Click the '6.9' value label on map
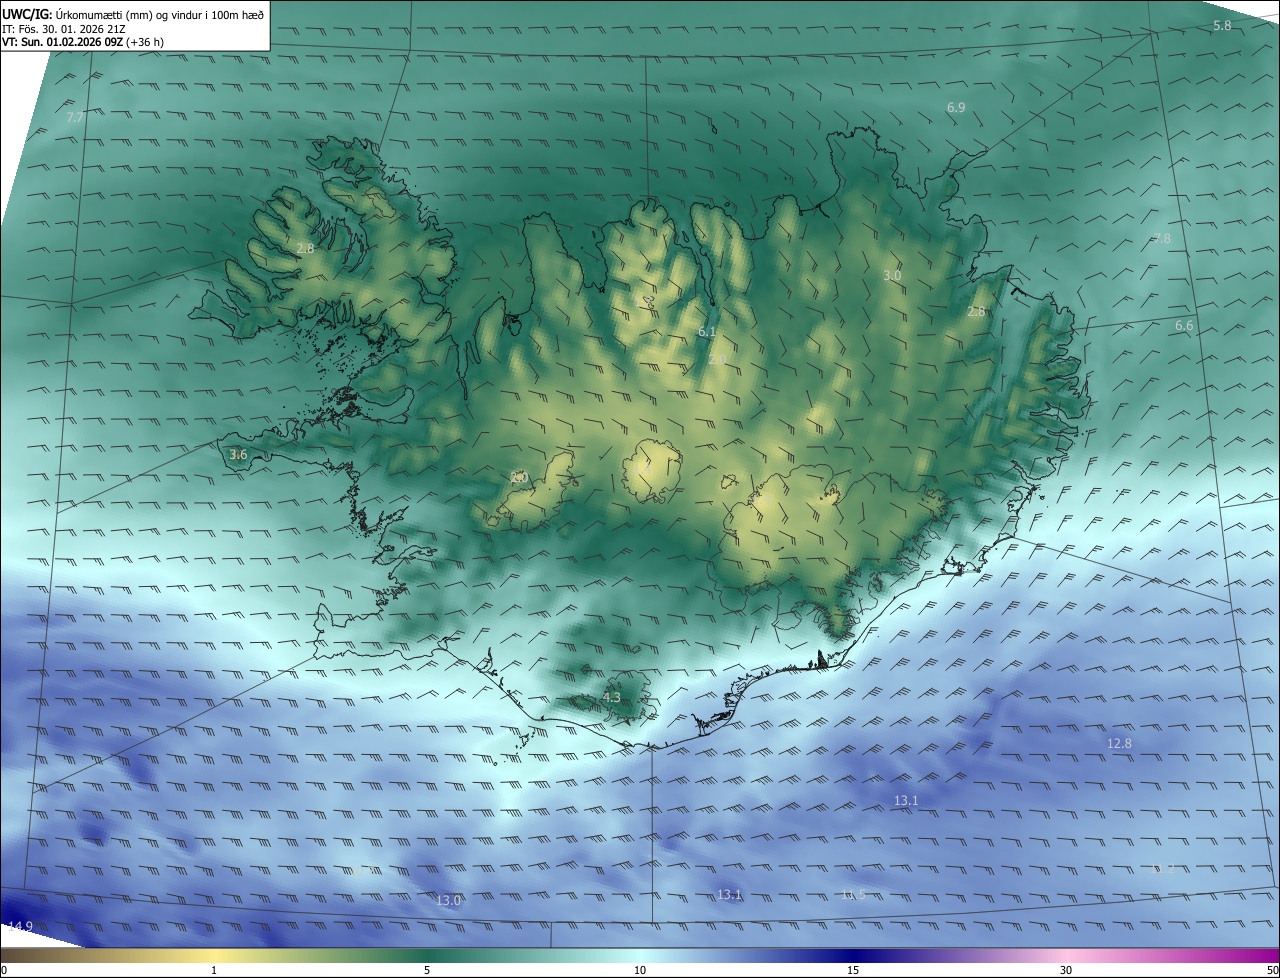Viewport: 1280px width, 978px height. pos(956,107)
